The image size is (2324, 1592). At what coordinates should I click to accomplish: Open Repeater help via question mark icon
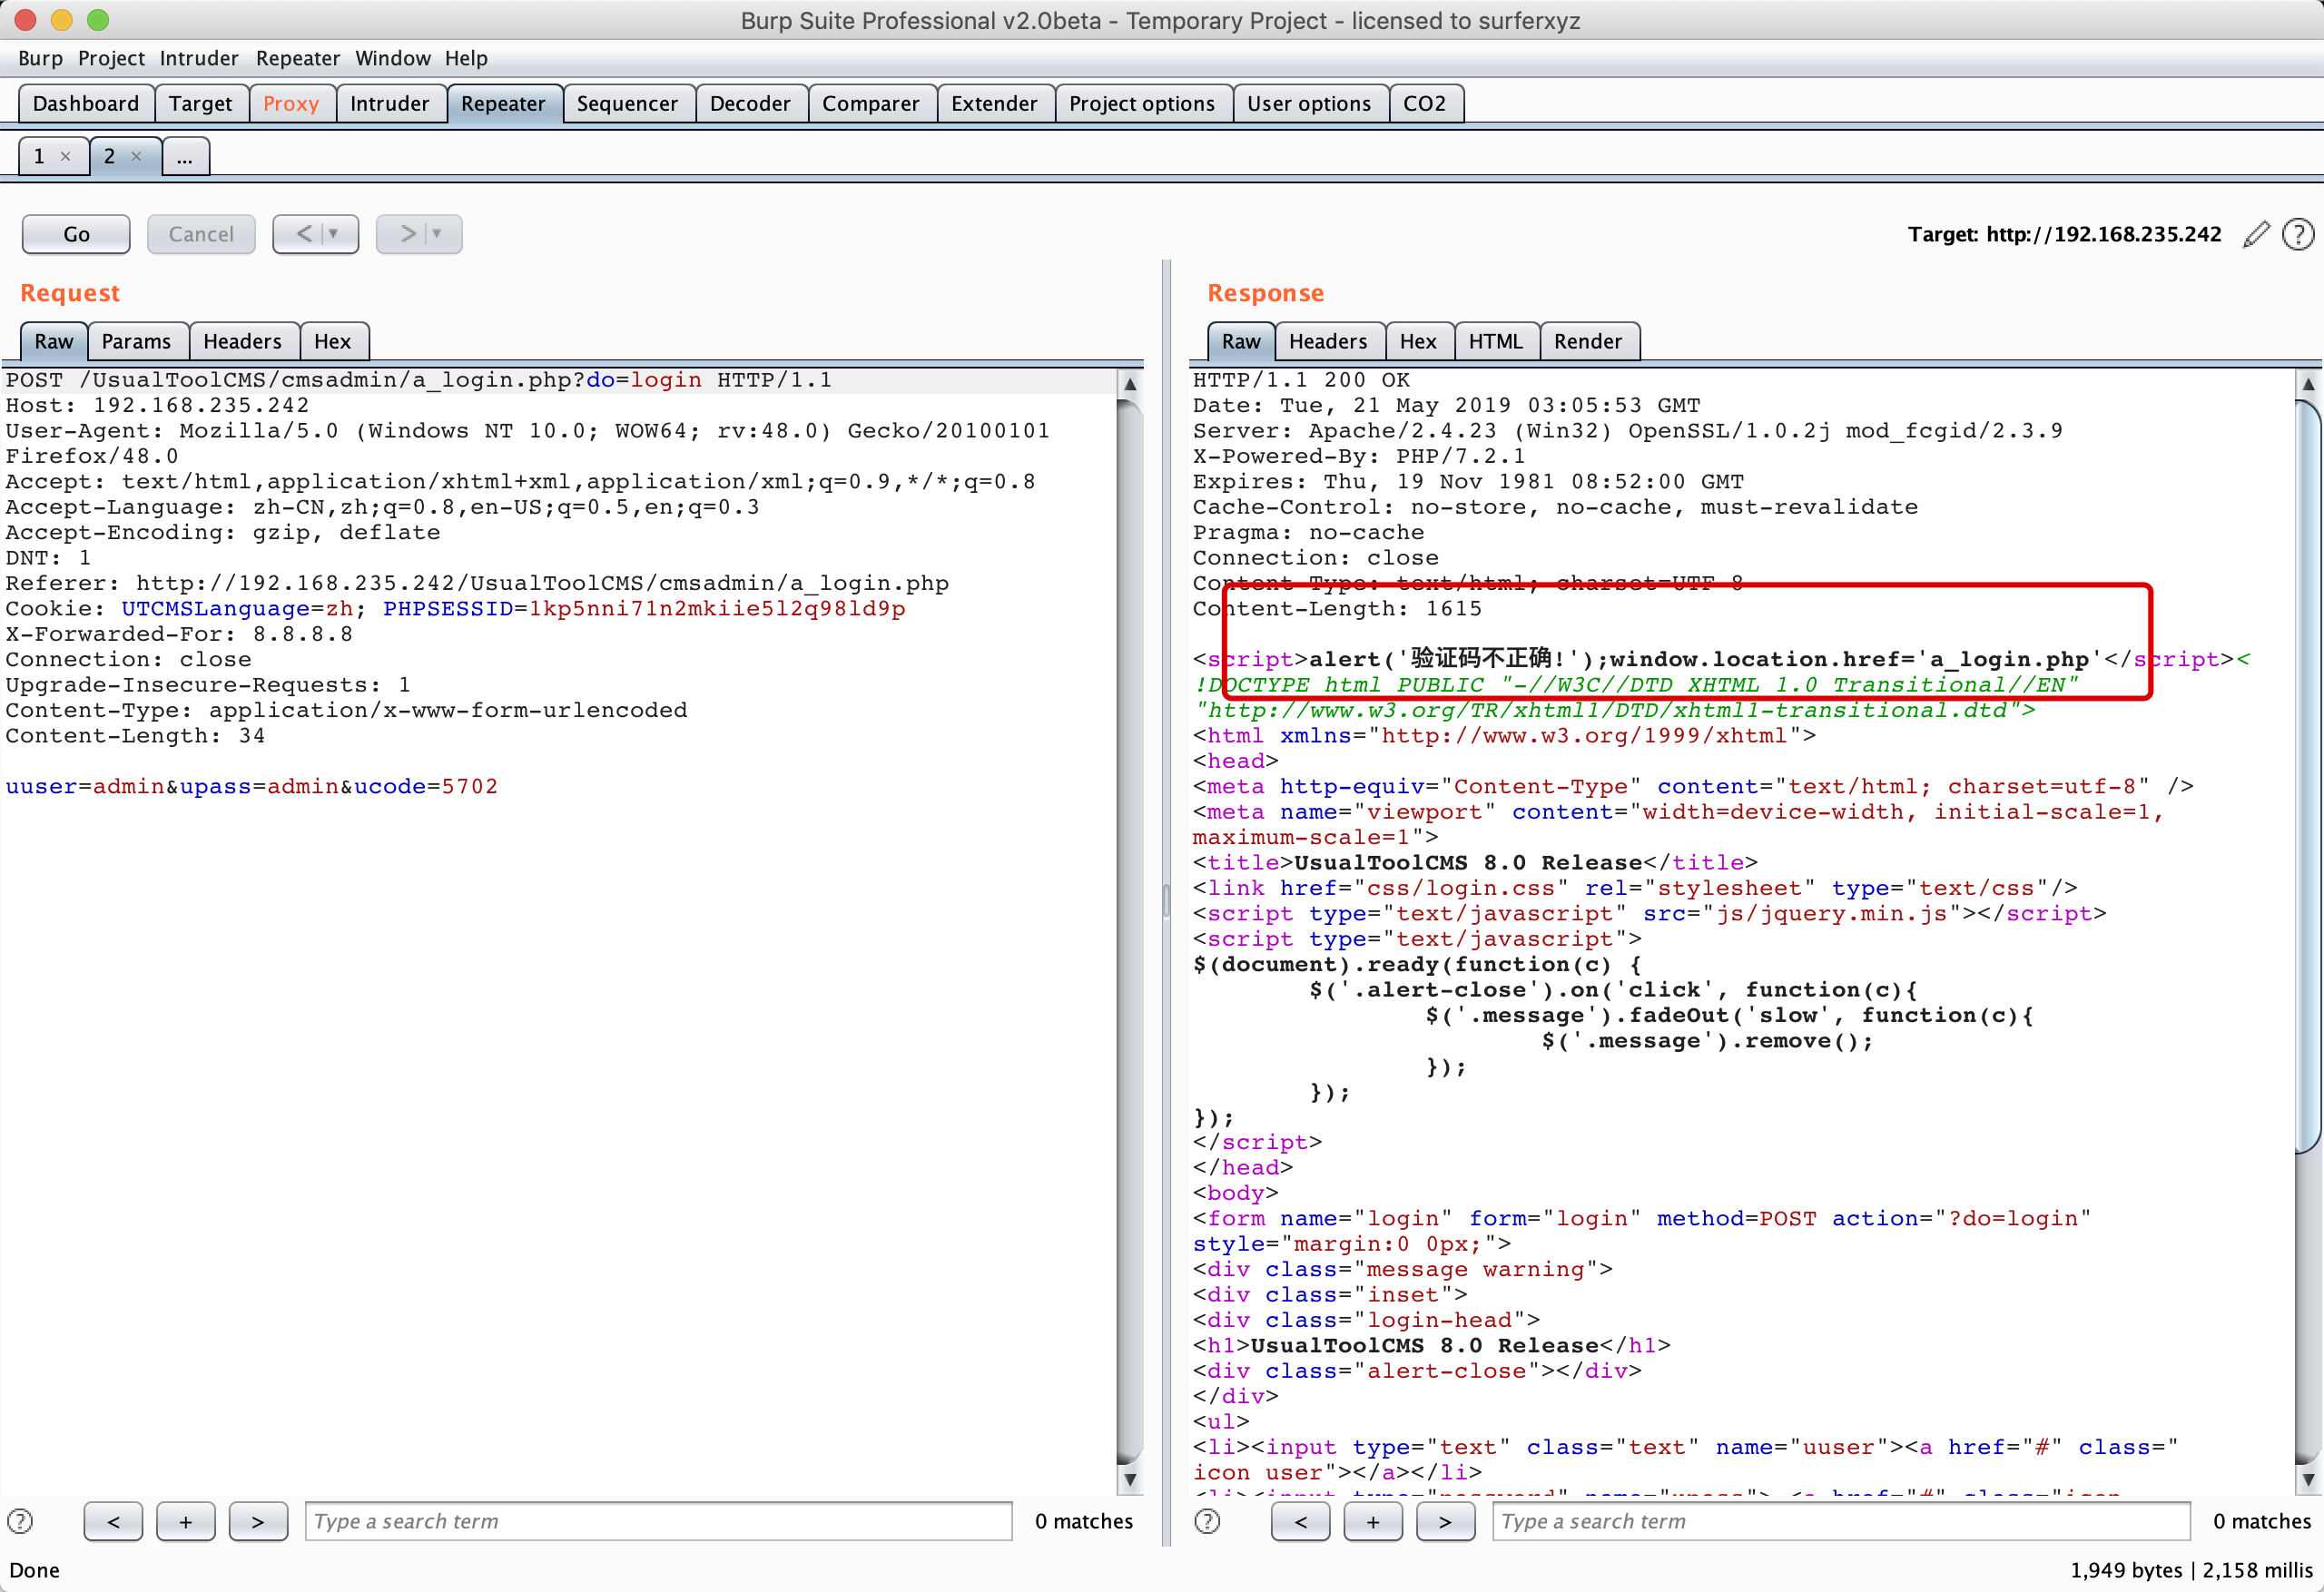(2299, 234)
